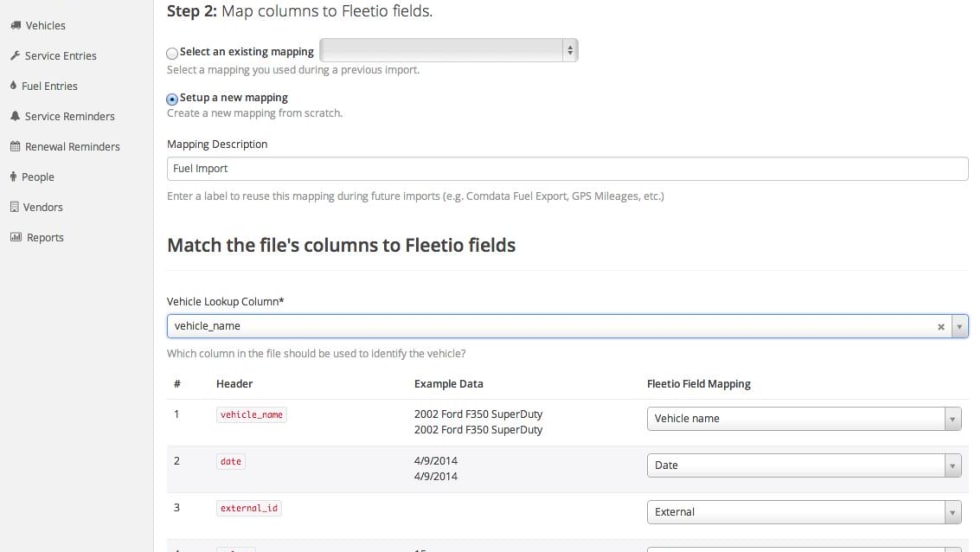The image size is (980, 552).
Task: Open the existing mapping select dropdown
Action: (449, 50)
